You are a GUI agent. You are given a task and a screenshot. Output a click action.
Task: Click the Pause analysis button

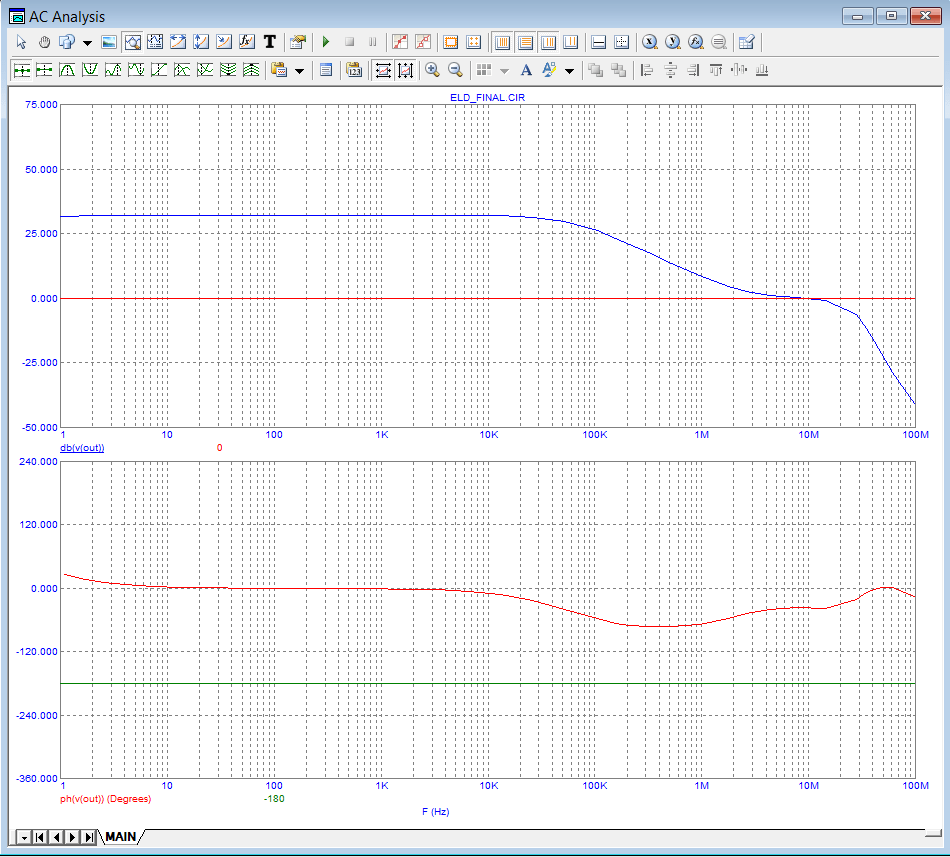coord(372,42)
